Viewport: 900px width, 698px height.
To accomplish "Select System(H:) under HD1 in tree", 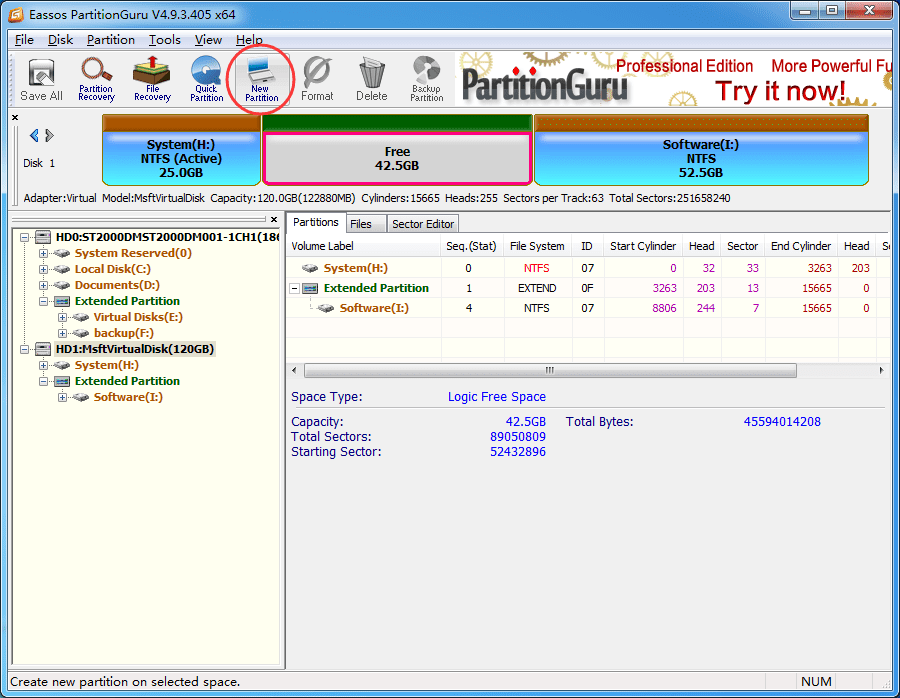I will 107,365.
